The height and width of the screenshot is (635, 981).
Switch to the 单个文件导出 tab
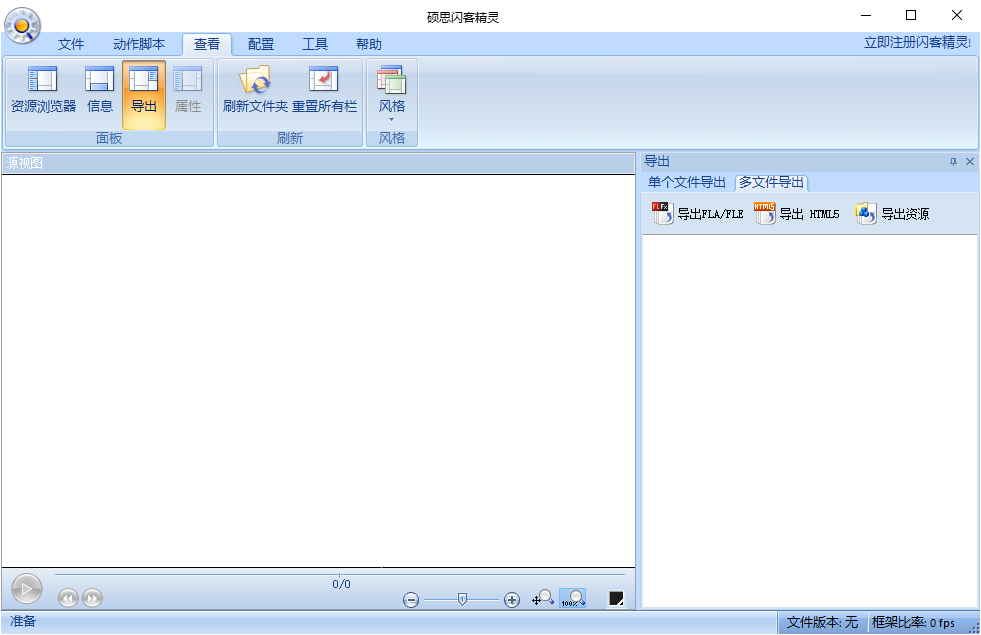[686, 183]
